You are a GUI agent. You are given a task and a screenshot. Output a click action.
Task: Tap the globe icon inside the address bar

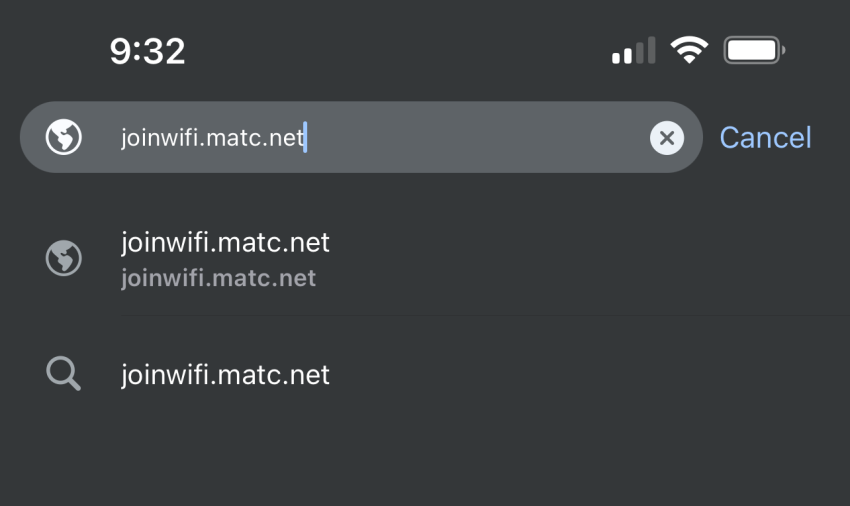click(x=63, y=137)
